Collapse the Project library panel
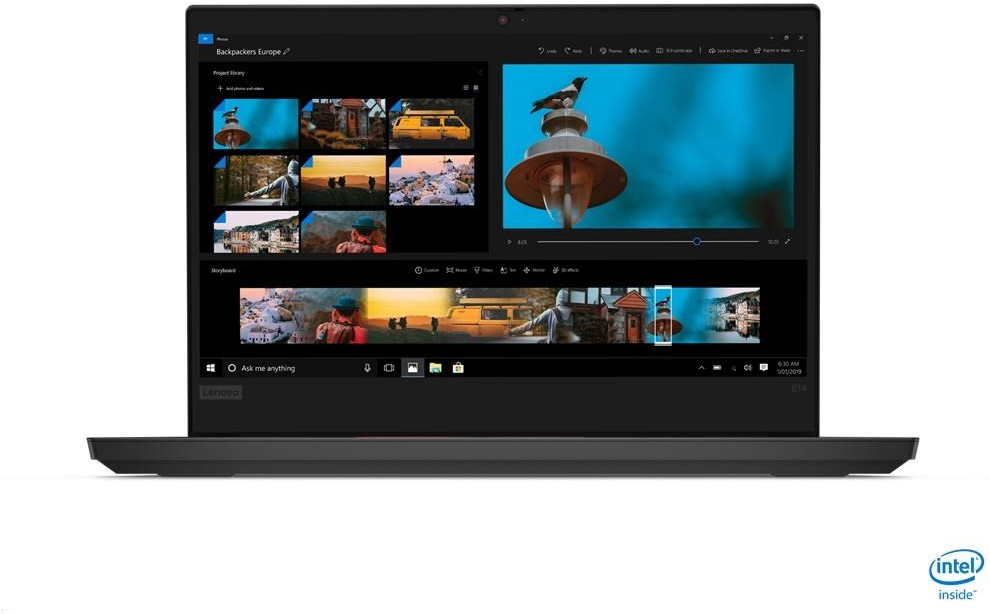The height and width of the screenshot is (614, 990). tap(479, 73)
